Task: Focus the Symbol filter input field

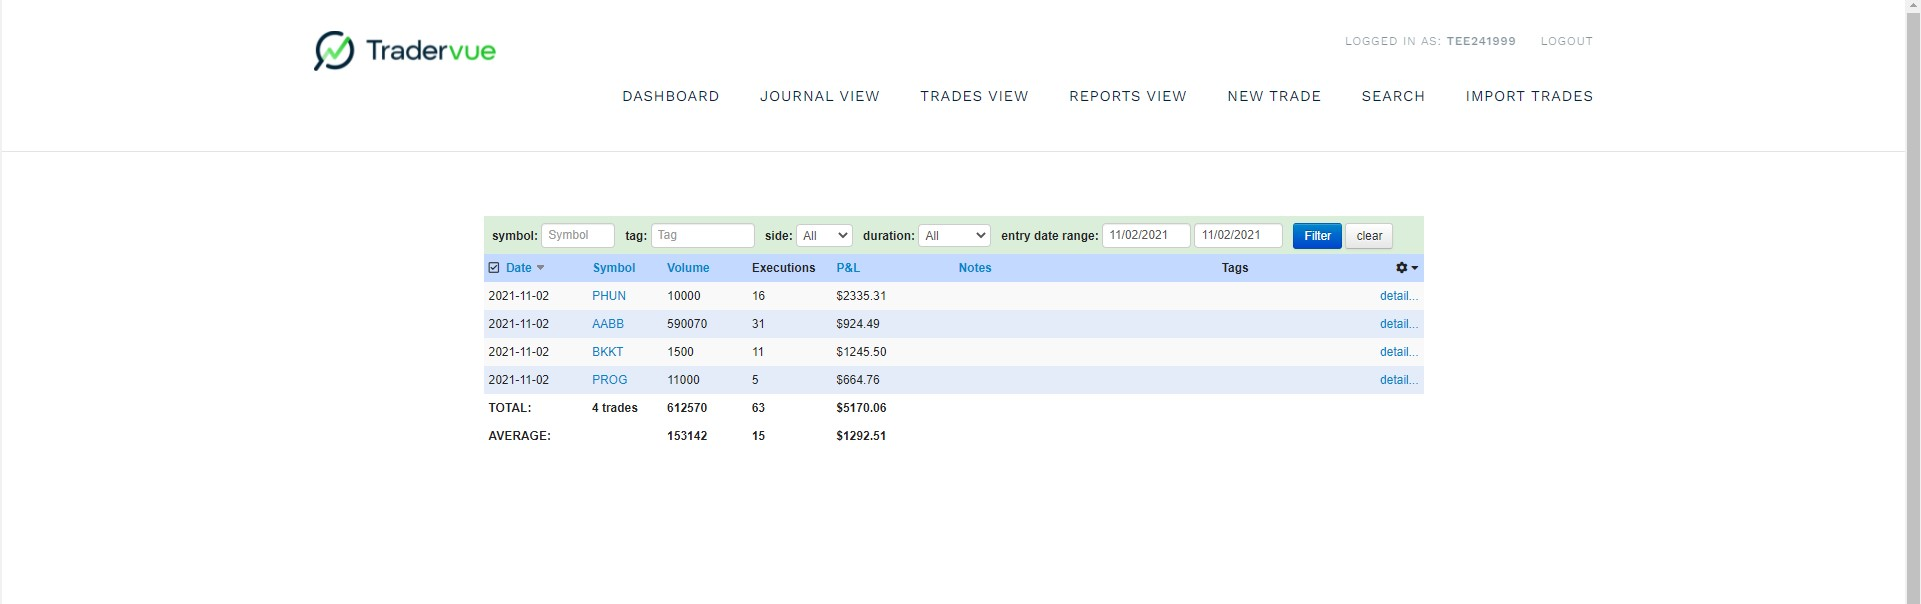Action: pyautogui.click(x=577, y=236)
